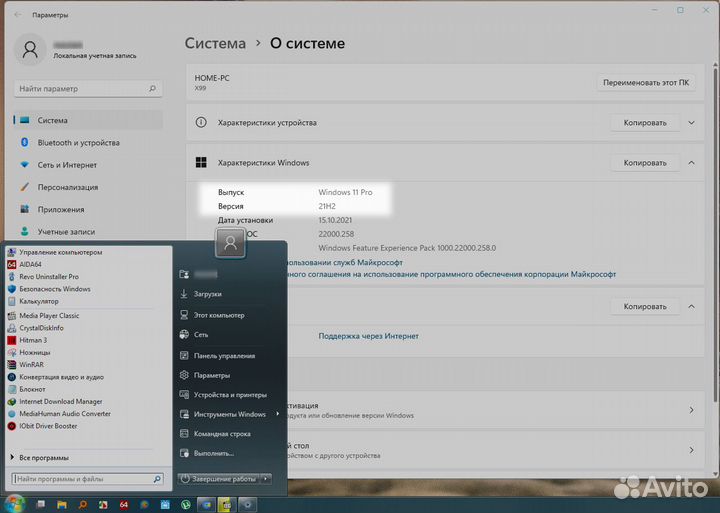Open Сеть in Start menu right pane

pyautogui.click(x=194, y=334)
